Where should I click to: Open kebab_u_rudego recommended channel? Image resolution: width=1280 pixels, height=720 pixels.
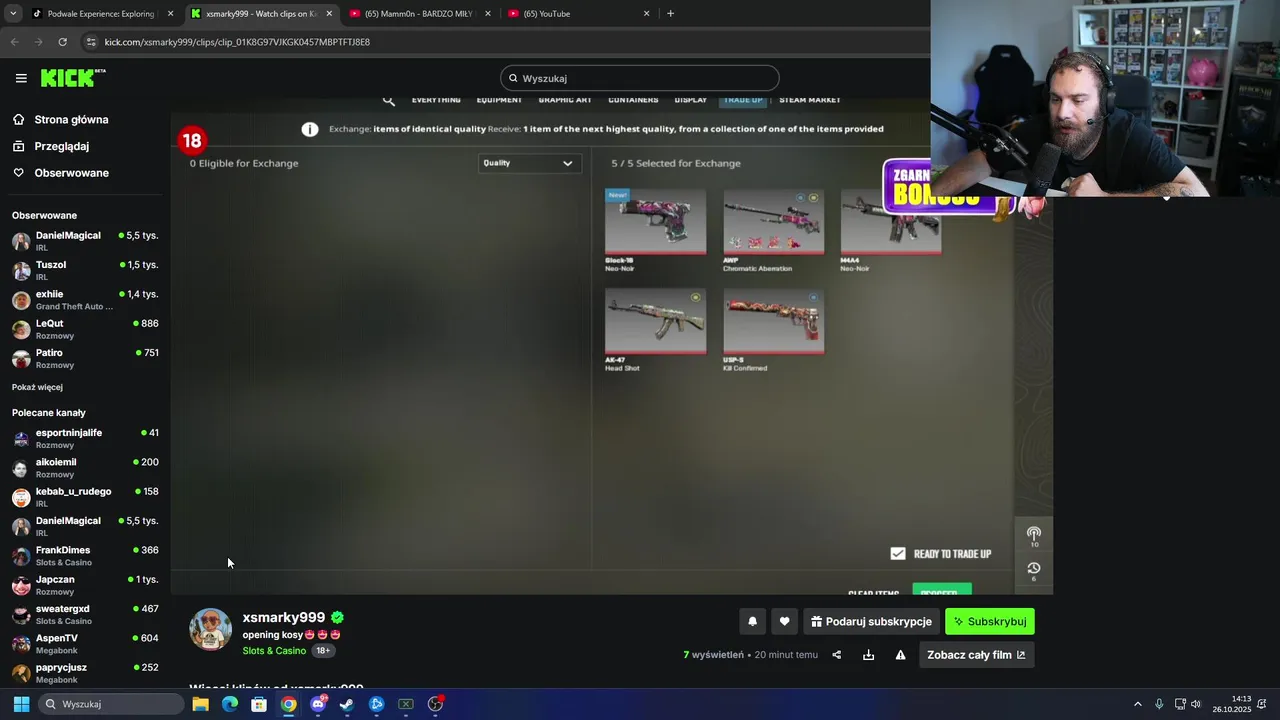[x=85, y=497]
